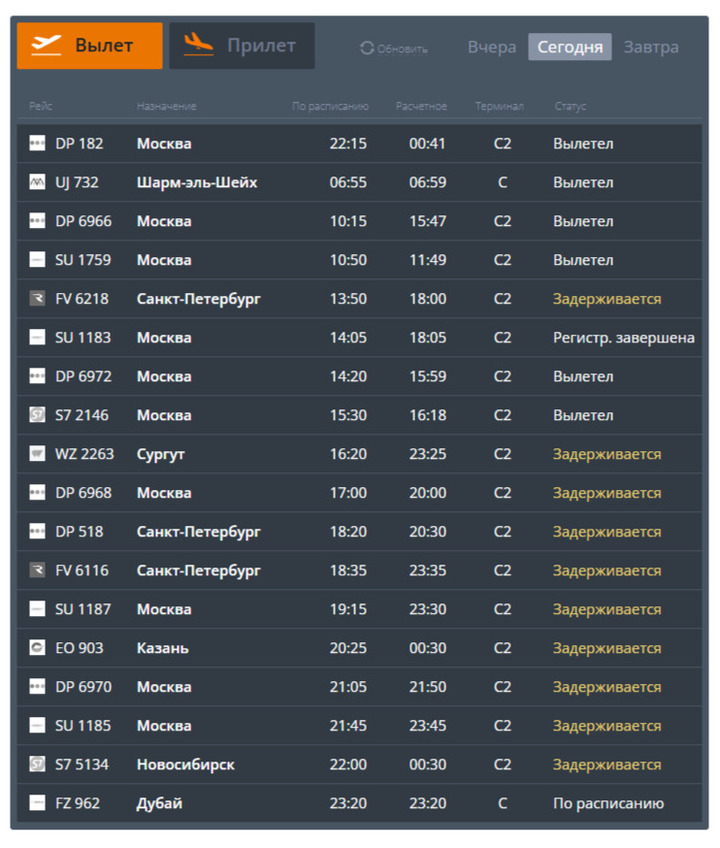This screenshot has height=848, width=720.
Task: Click Задерживается status for flight DP 518
Action: [607, 532]
